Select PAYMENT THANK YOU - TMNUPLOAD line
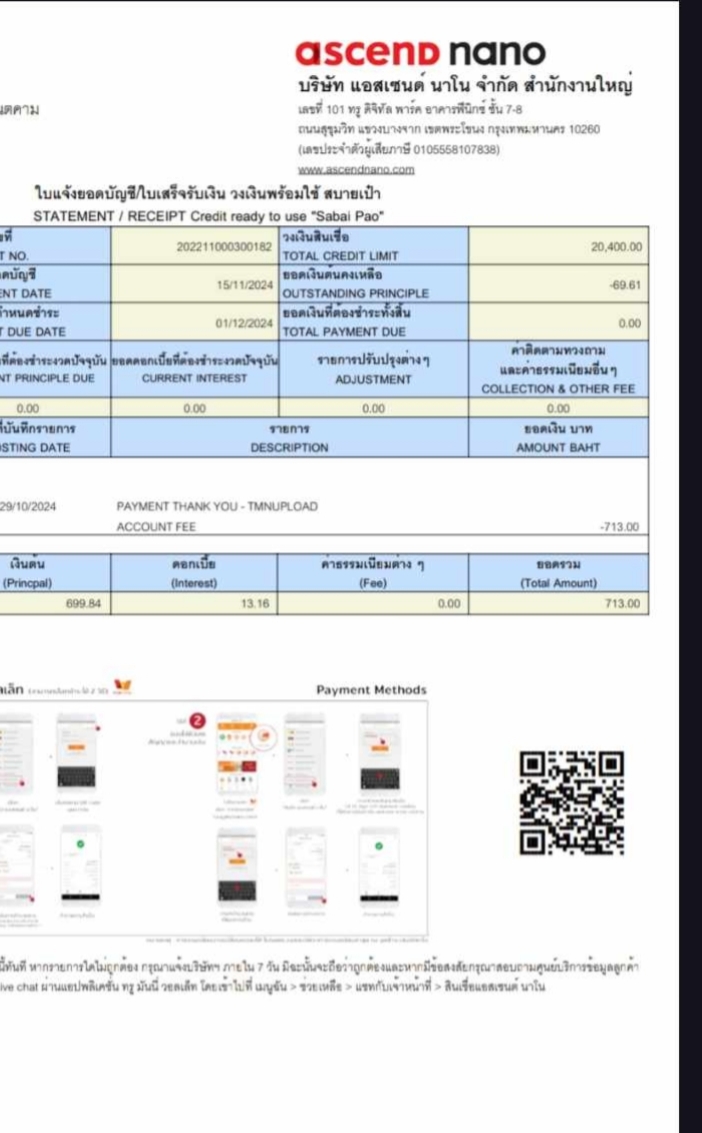The image size is (702, 1133). (217, 507)
